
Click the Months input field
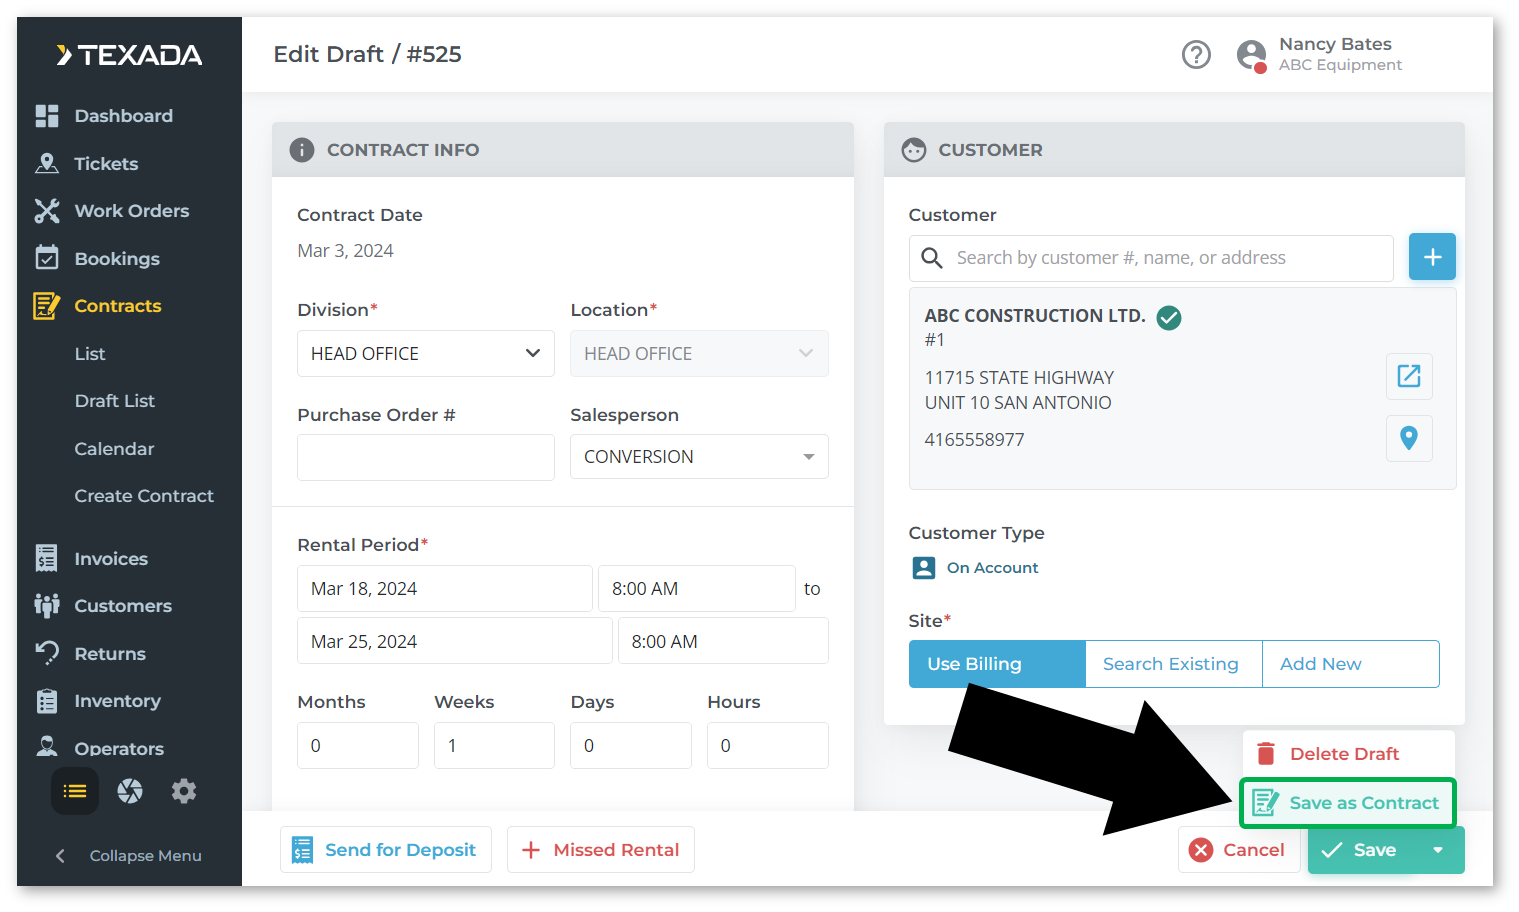coord(358,746)
